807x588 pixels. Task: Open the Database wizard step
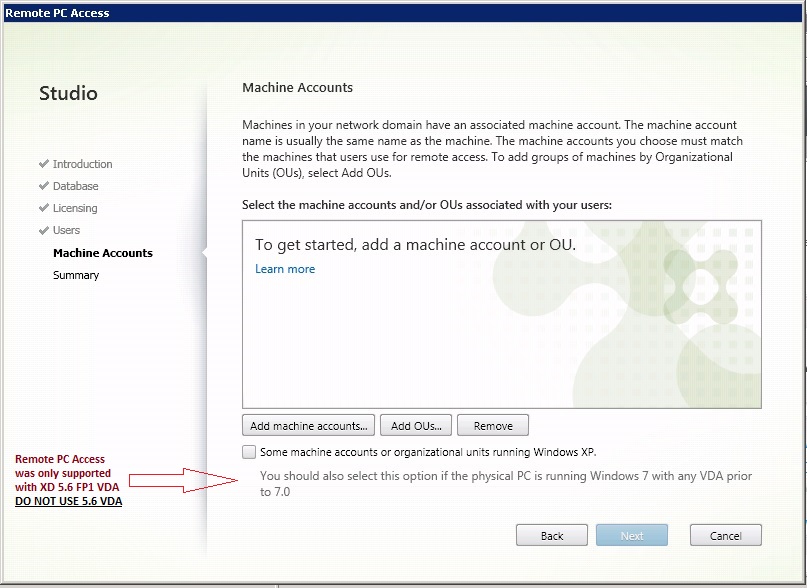[75, 186]
